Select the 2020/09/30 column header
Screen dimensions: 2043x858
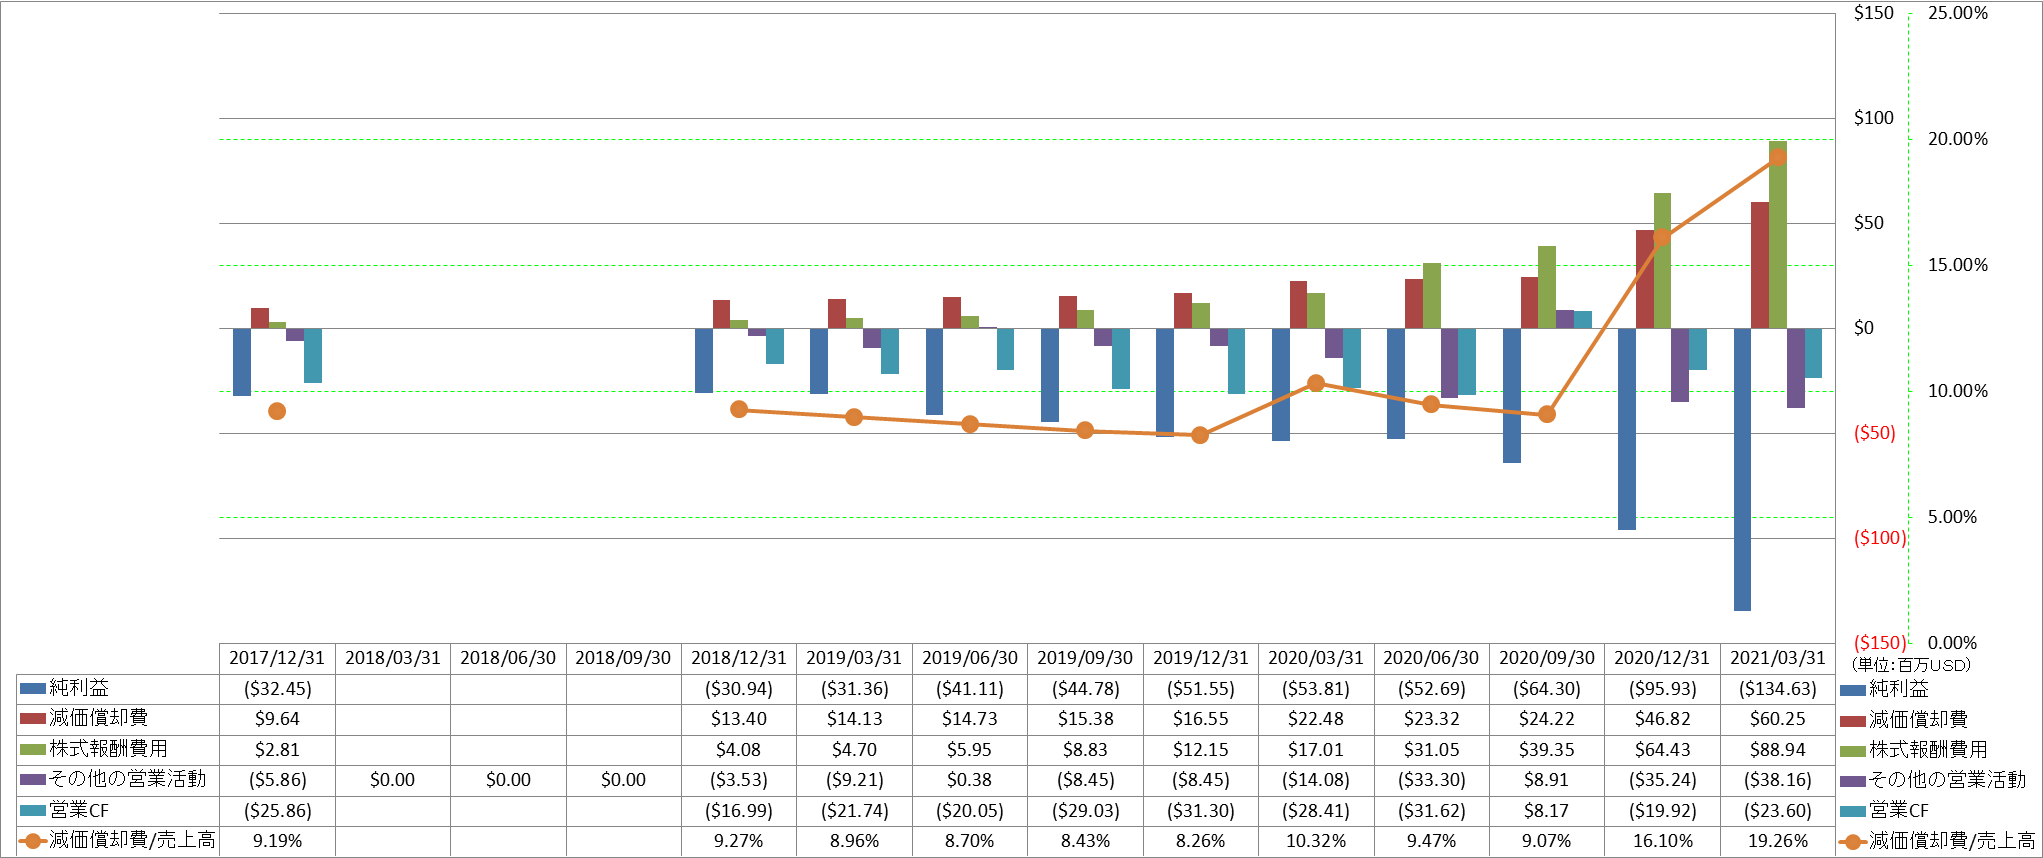(x=1547, y=658)
